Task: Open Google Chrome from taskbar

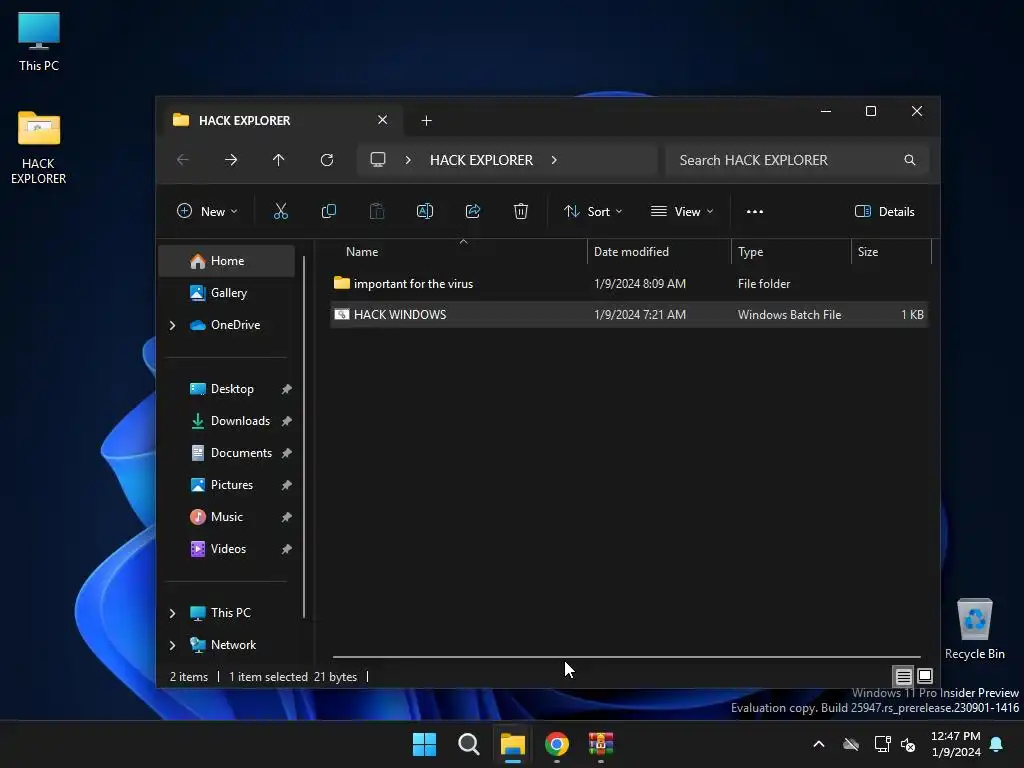Action: click(557, 744)
